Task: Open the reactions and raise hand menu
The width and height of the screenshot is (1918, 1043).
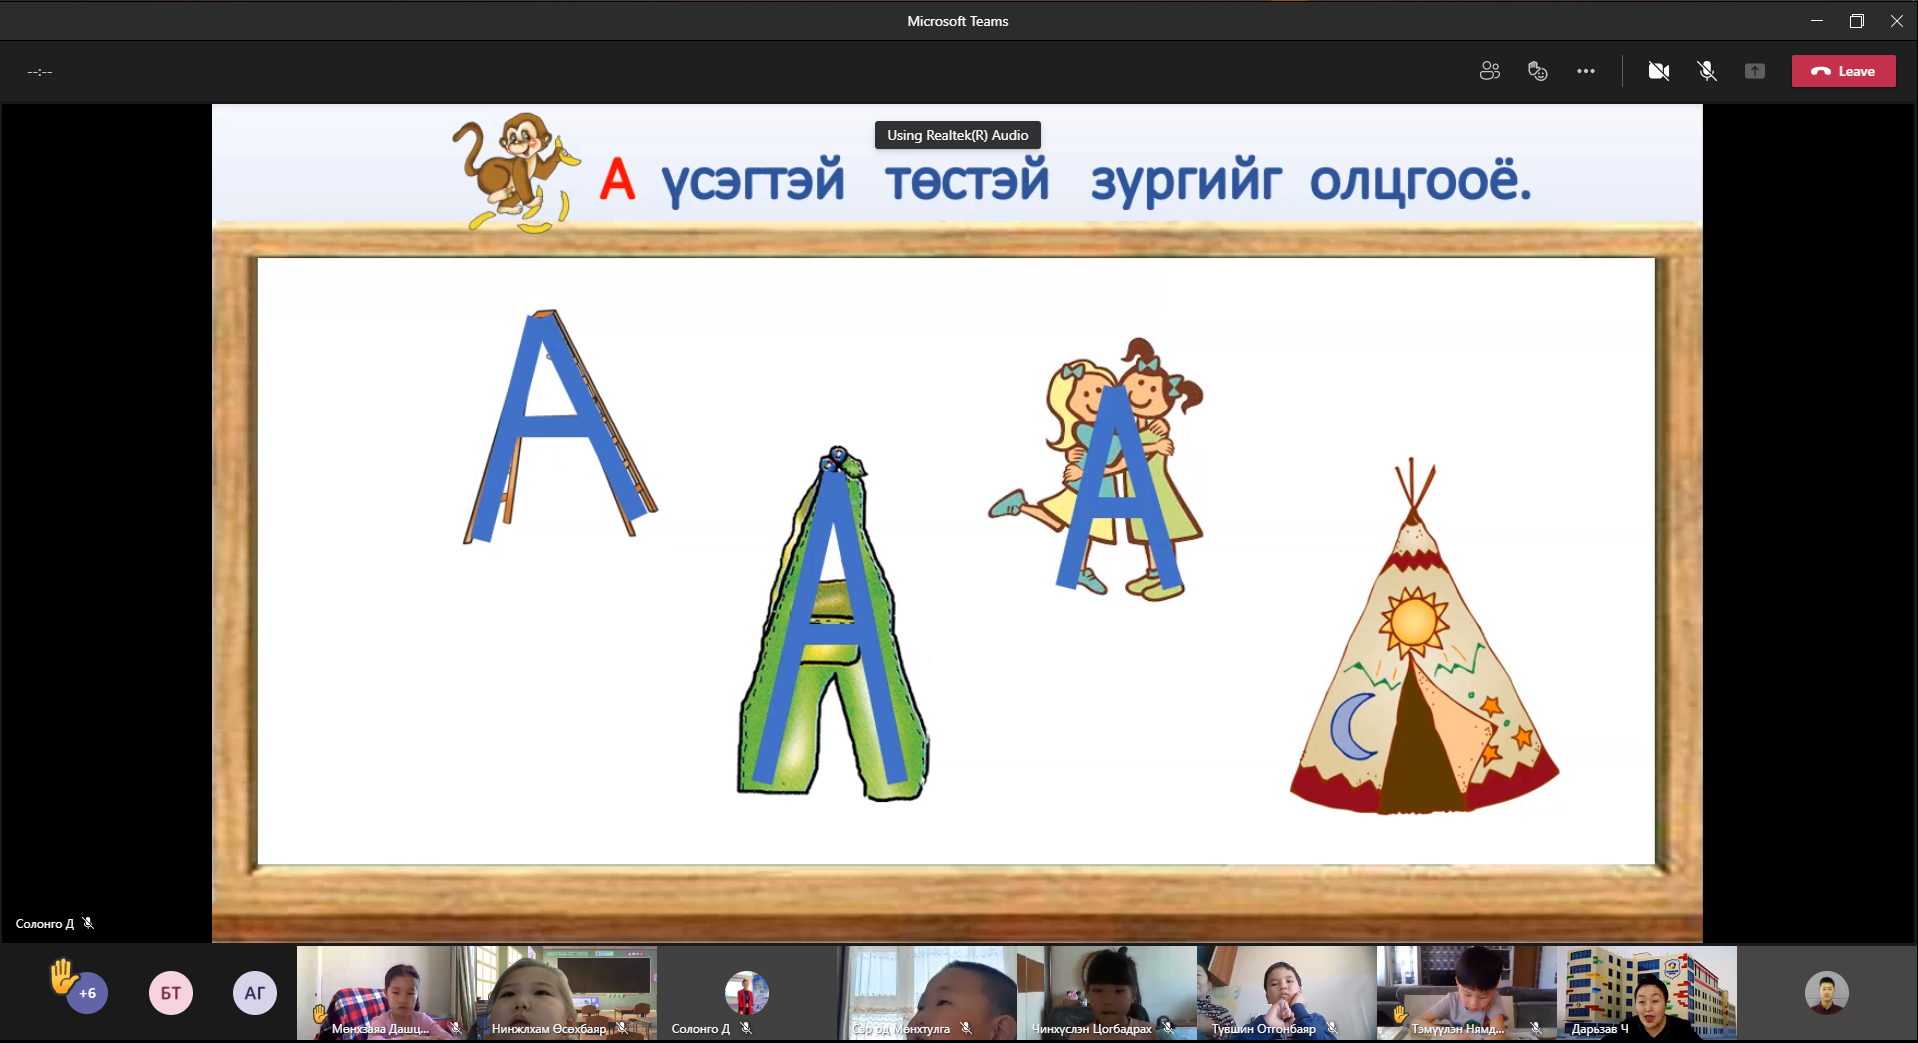Action: (x=1538, y=71)
